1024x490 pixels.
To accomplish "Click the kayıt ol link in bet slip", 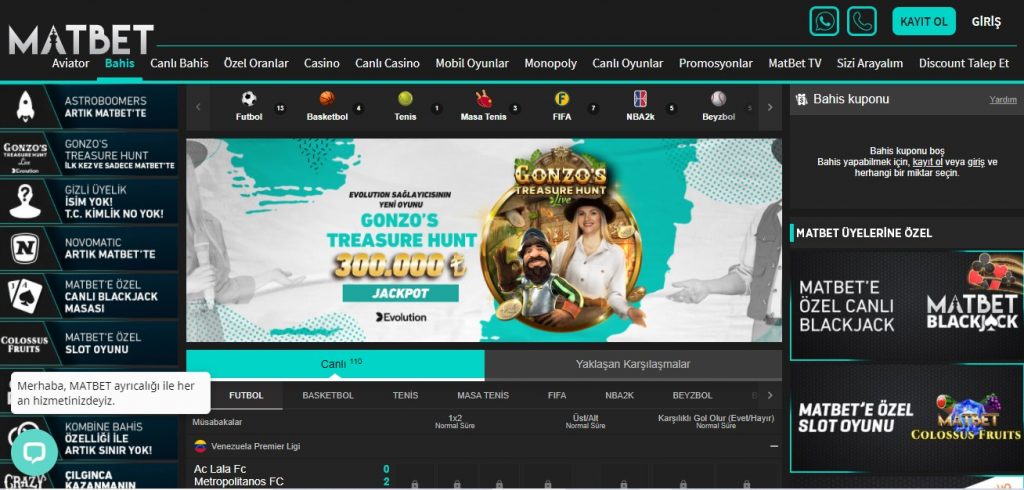I will point(927,162).
